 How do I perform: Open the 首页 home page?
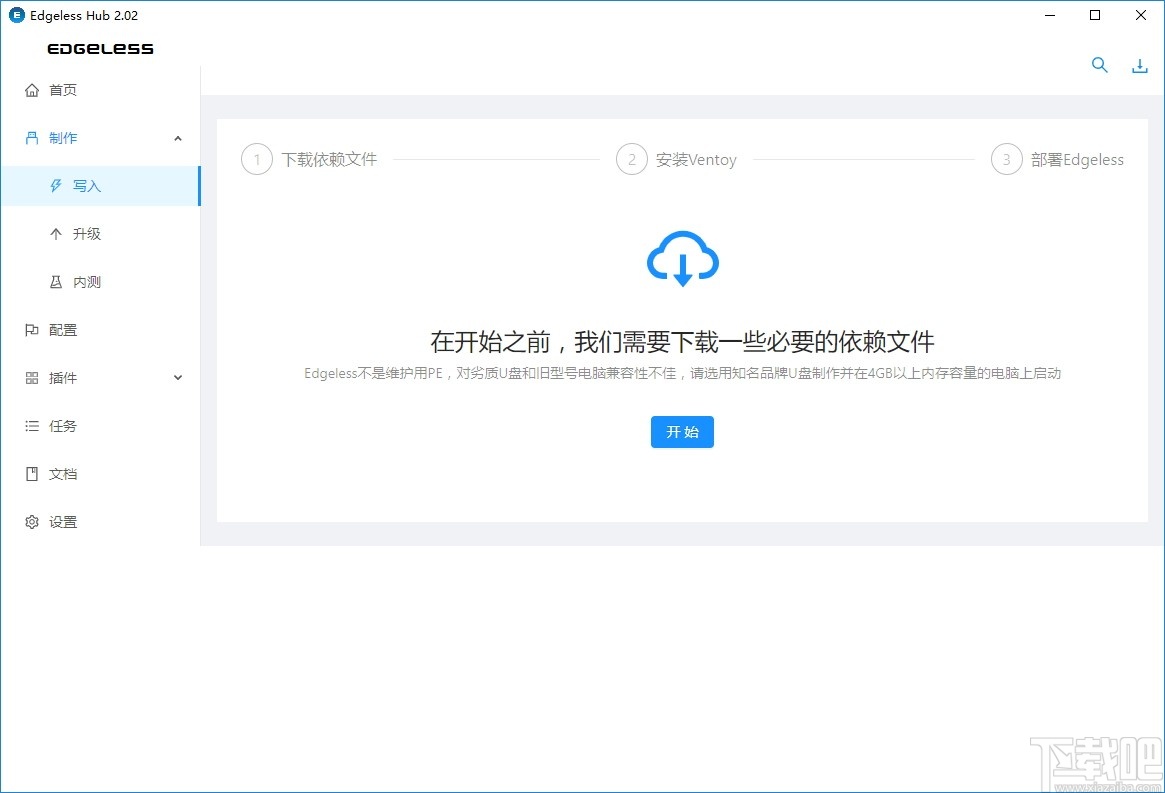(61, 89)
